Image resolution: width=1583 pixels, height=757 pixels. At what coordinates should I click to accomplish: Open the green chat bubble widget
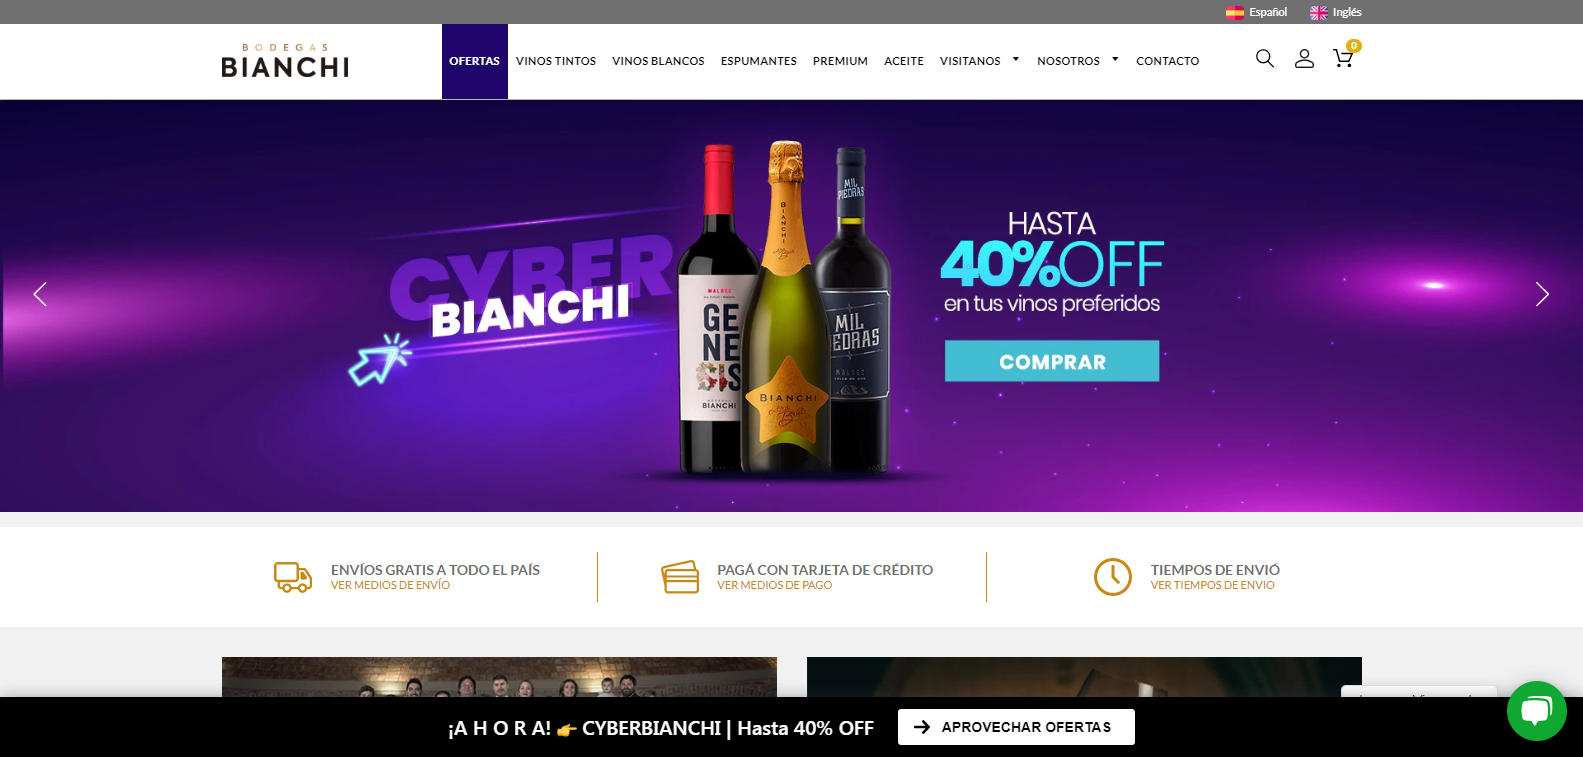coord(1537,711)
